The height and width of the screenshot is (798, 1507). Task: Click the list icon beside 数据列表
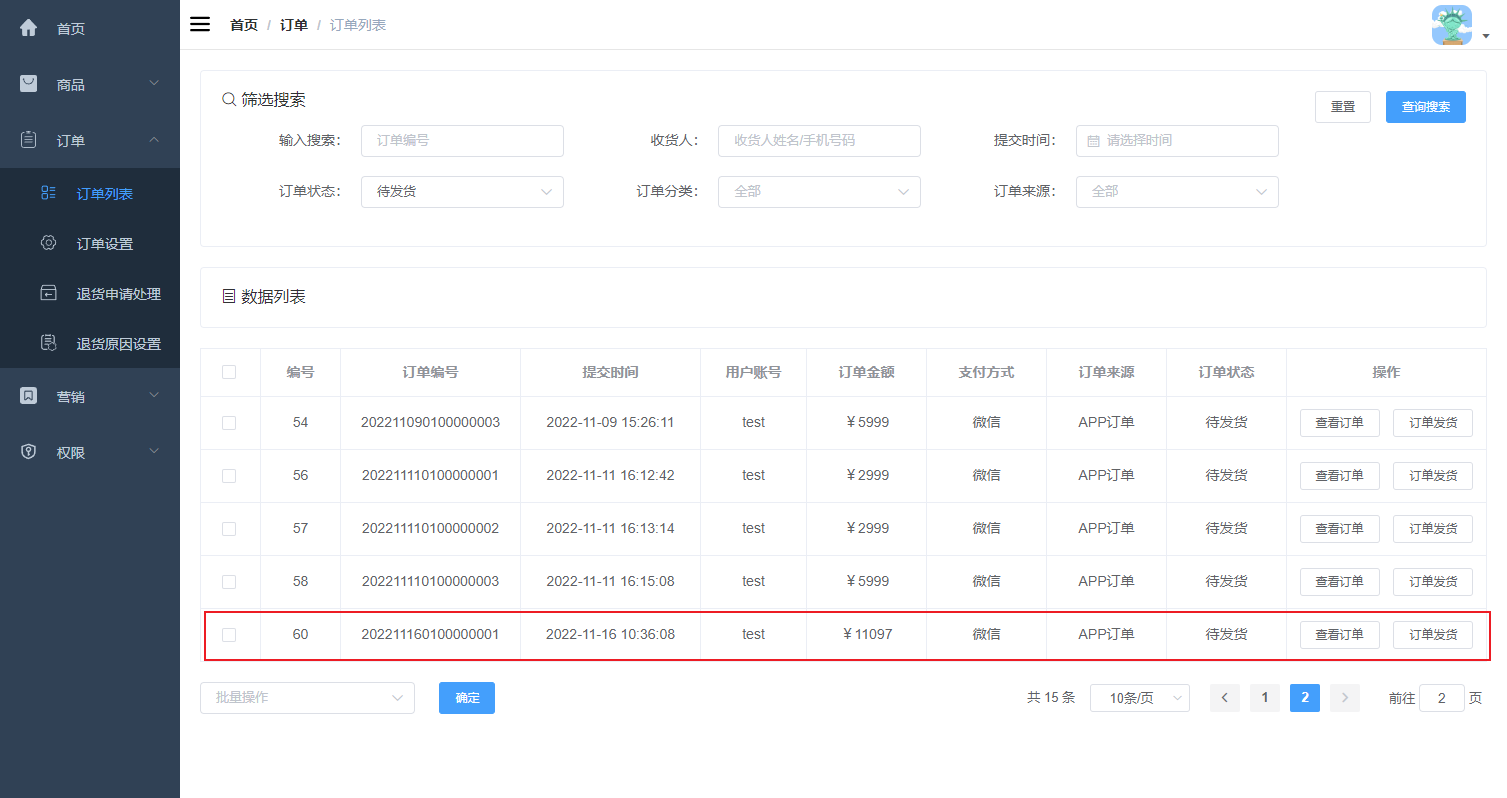point(229,296)
